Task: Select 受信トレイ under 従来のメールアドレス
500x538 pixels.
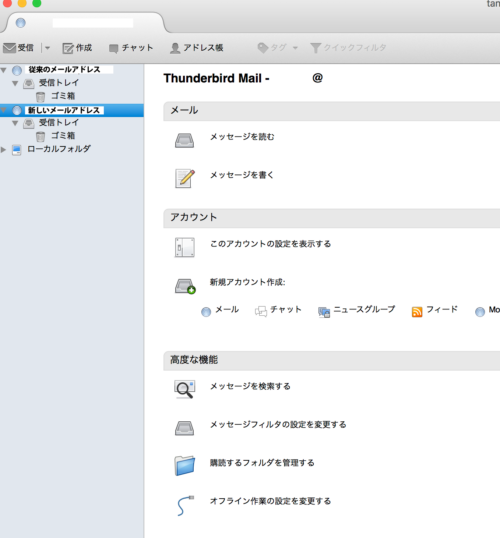Action: 59,83
